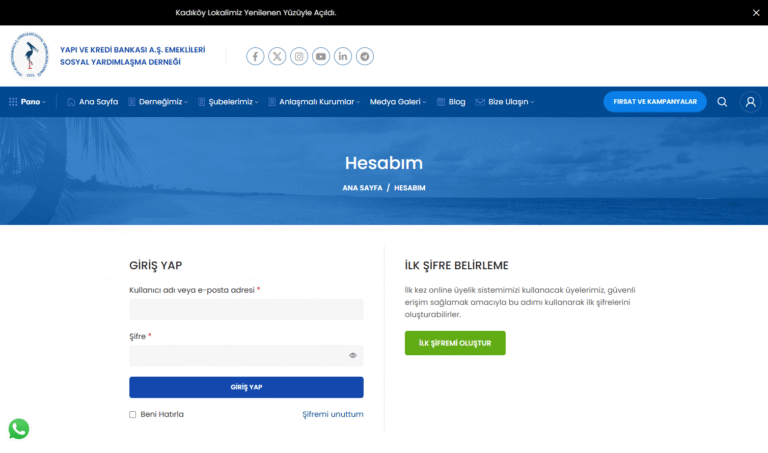768x453 pixels.
Task: Open the Facebook social icon
Action: 255,56
